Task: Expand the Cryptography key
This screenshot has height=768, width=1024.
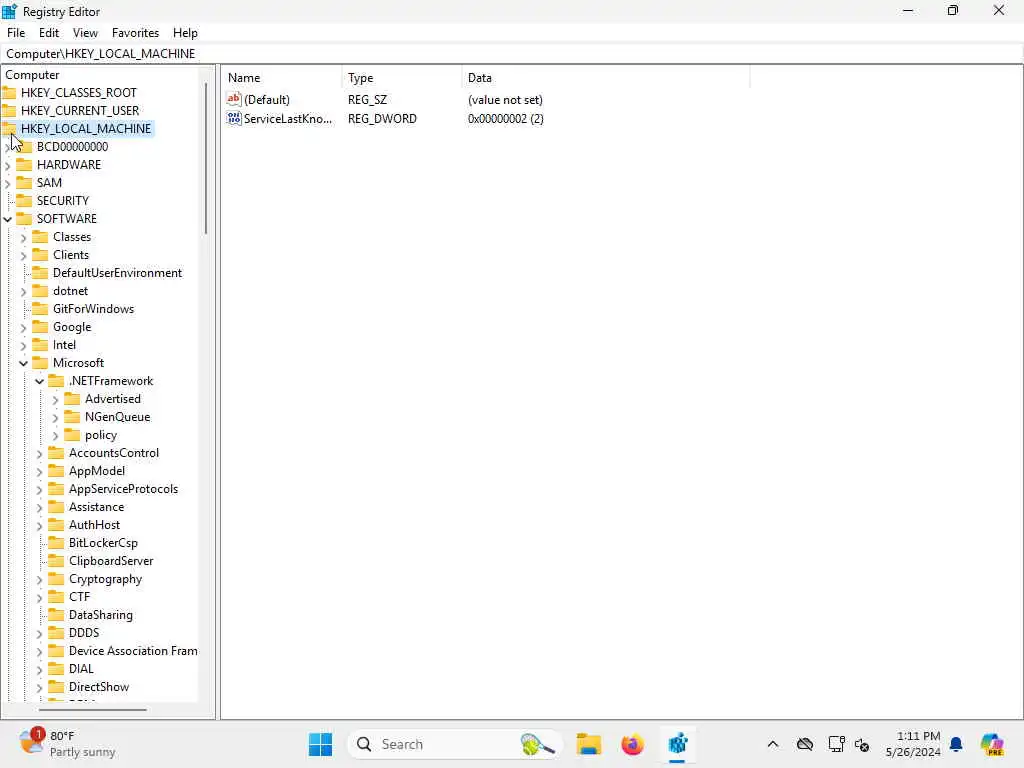Action: click(x=39, y=580)
